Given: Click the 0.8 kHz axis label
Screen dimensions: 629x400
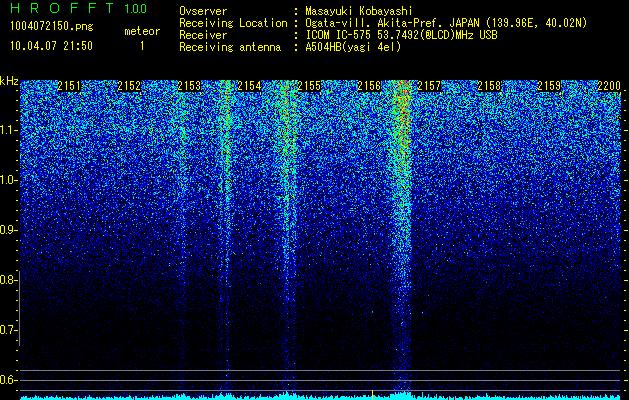Looking at the screenshot, I should click(x=8, y=280).
